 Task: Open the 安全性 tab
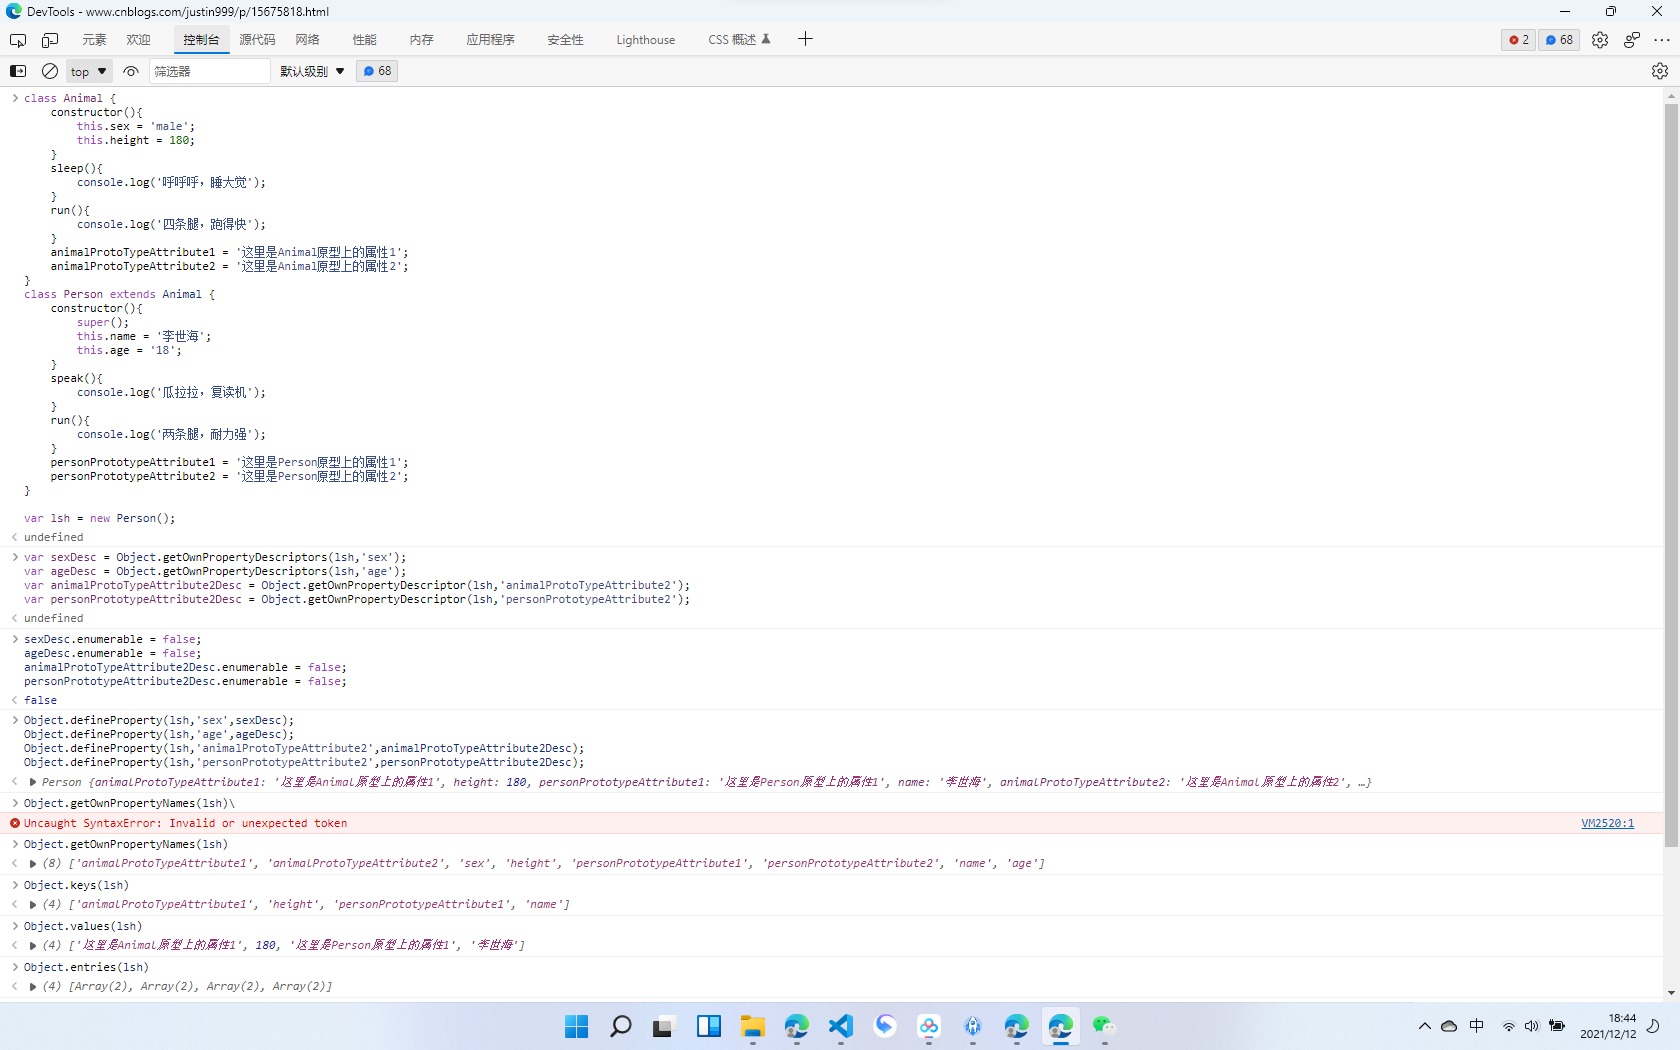pos(565,40)
